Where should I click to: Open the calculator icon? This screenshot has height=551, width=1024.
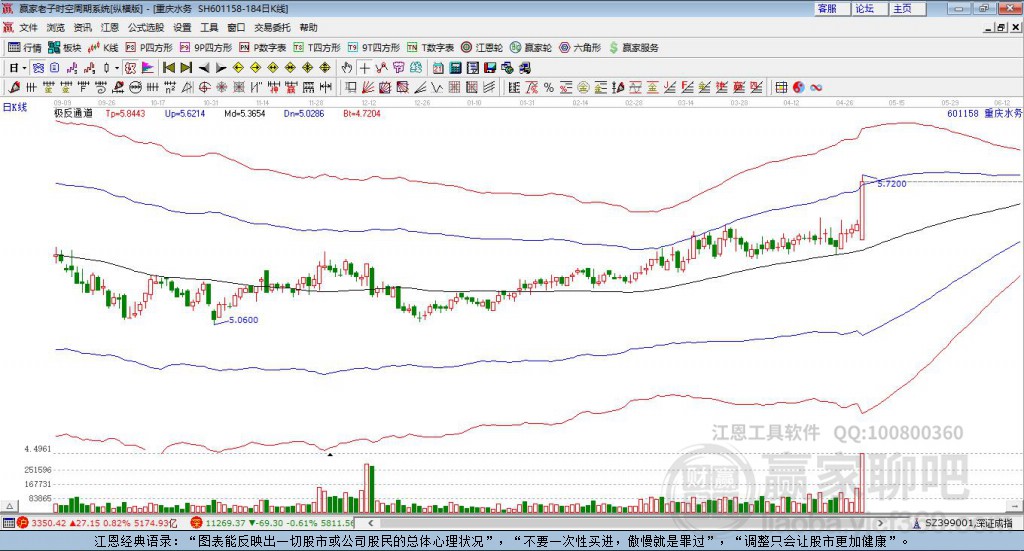click(455, 68)
